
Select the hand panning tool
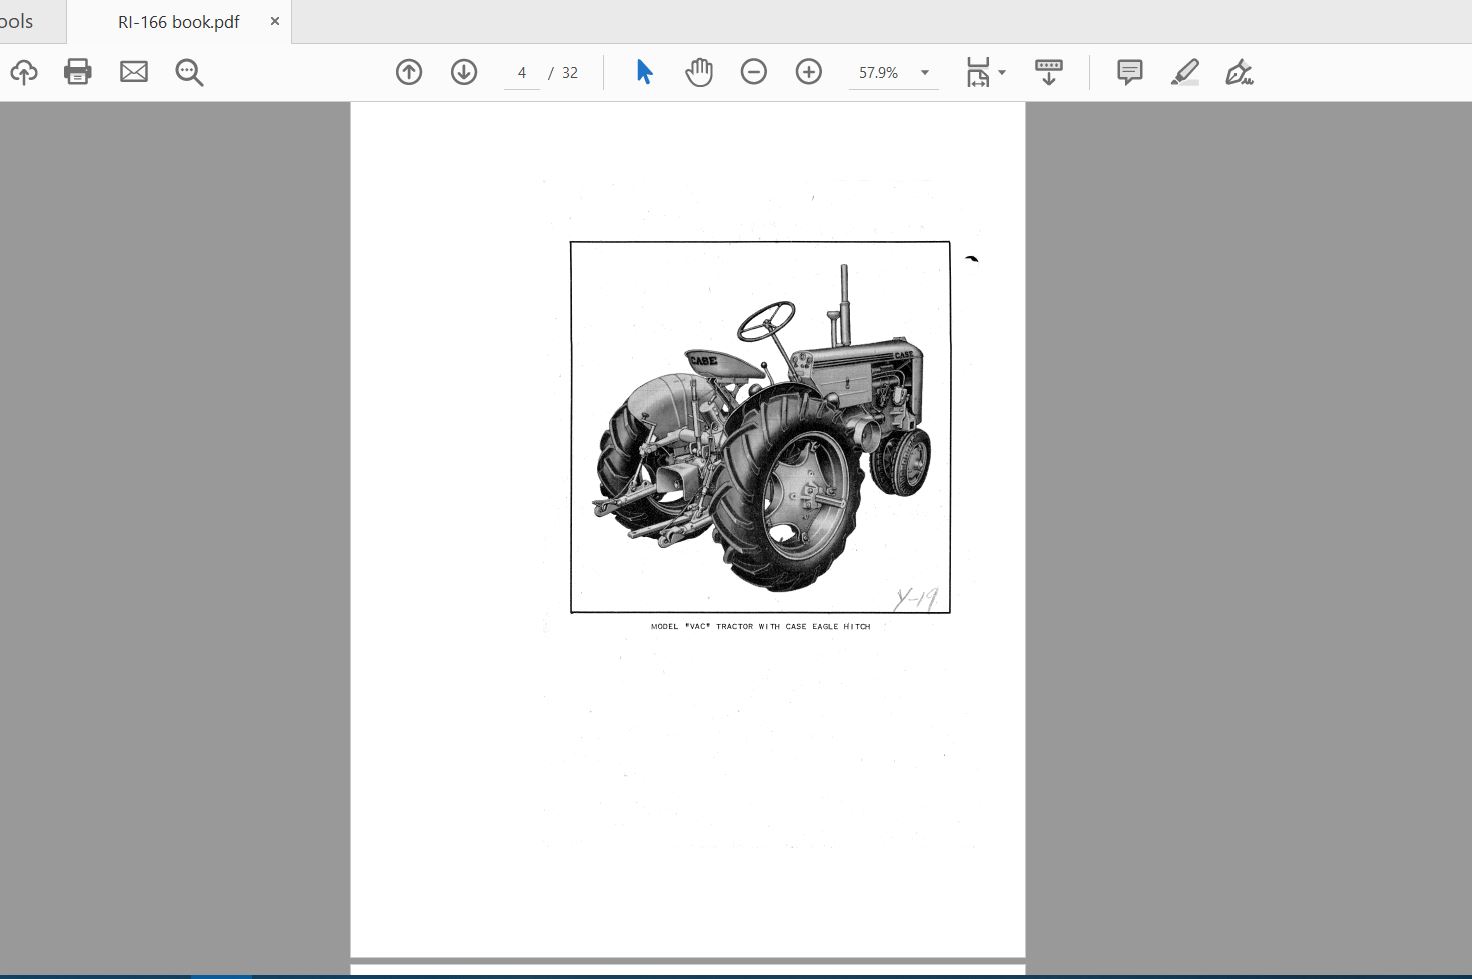tap(699, 71)
